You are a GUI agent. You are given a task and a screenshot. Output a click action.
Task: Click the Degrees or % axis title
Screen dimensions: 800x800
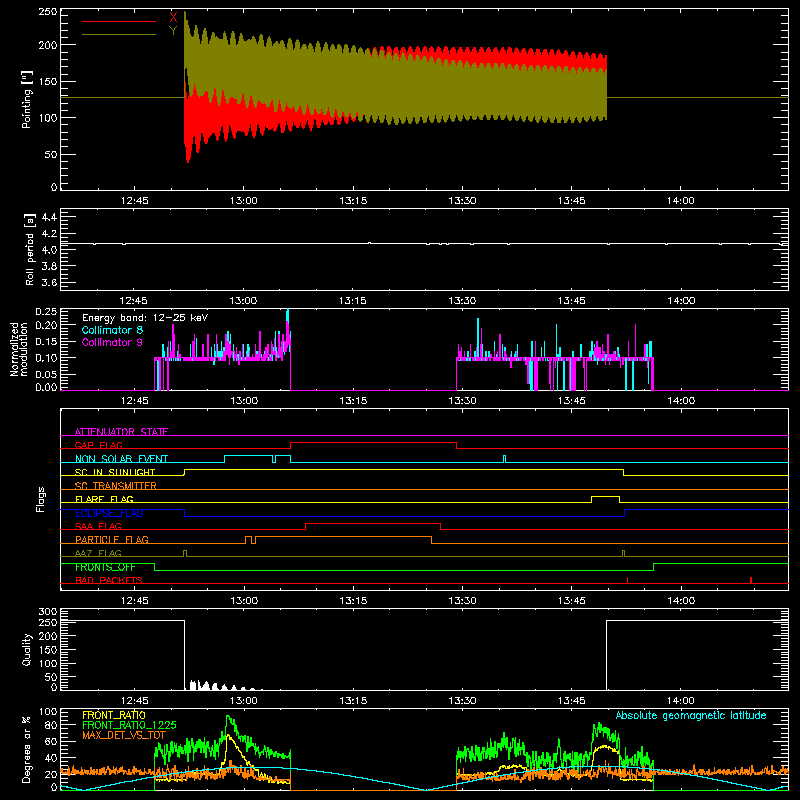[26, 749]
